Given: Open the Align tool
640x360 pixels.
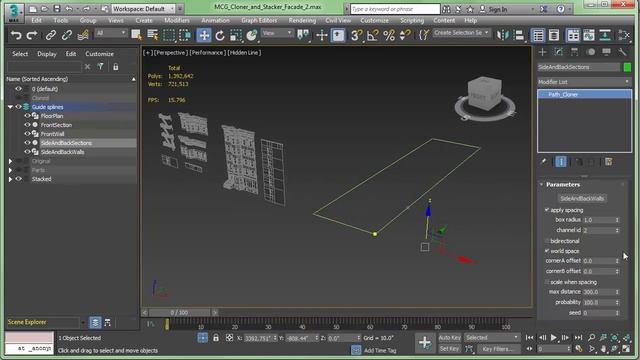Looking at the screenshot, I should [x=519, y=36].
